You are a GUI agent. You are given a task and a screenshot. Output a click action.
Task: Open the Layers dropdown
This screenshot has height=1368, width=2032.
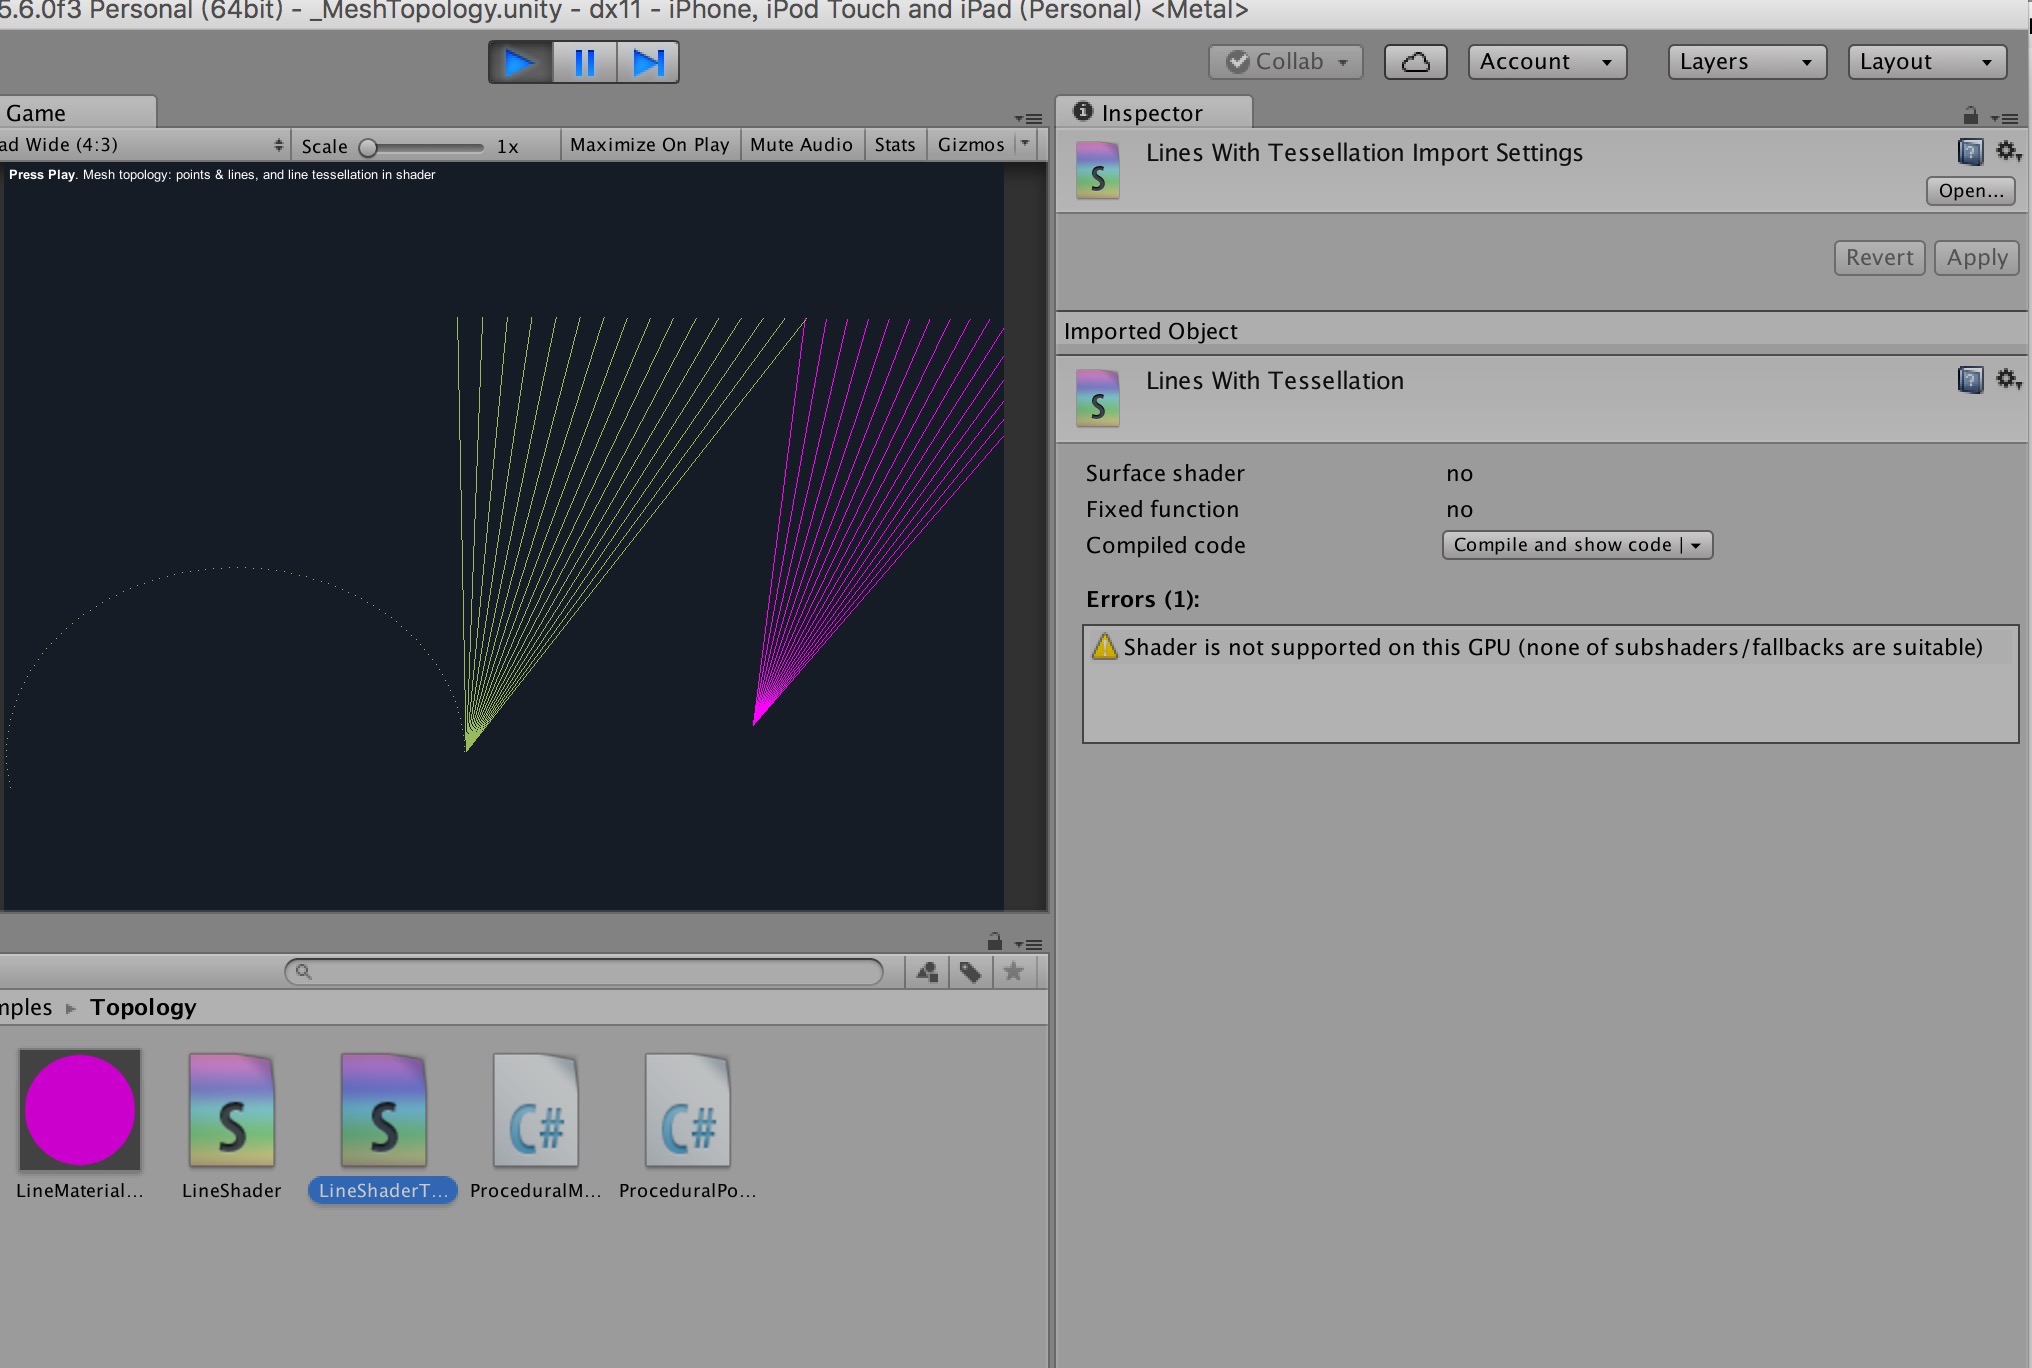[1746, 62]
